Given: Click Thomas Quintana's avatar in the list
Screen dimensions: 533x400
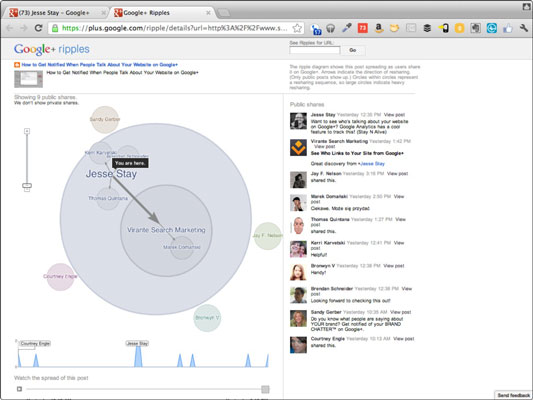Looking at the screenshot, I should point(298,226).
